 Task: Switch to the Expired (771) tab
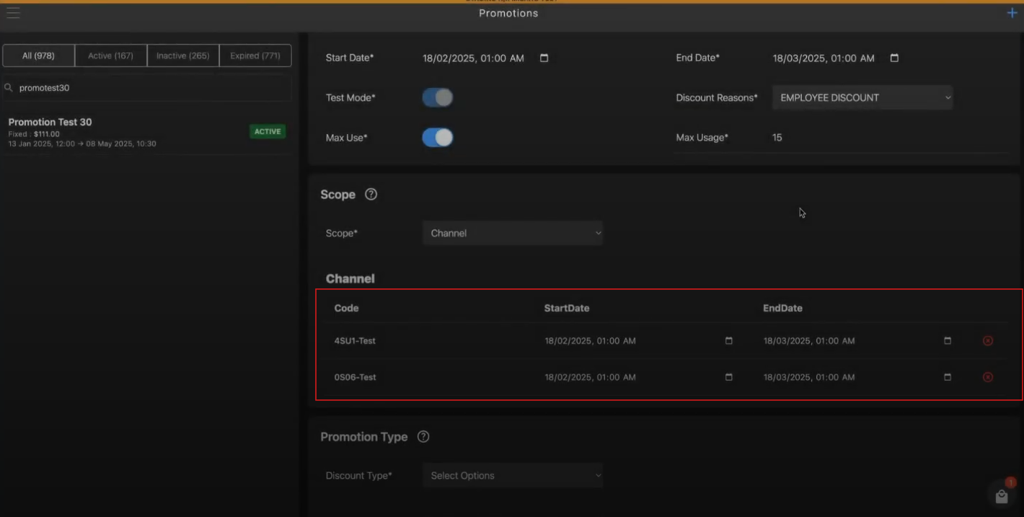[255, 55]
